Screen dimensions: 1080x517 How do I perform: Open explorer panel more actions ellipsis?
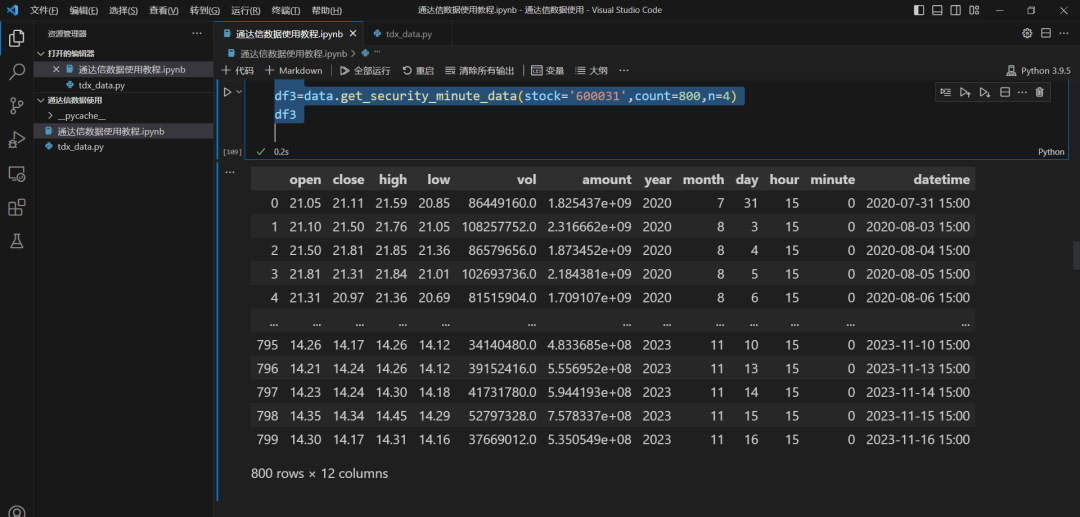tap(197, 33)
